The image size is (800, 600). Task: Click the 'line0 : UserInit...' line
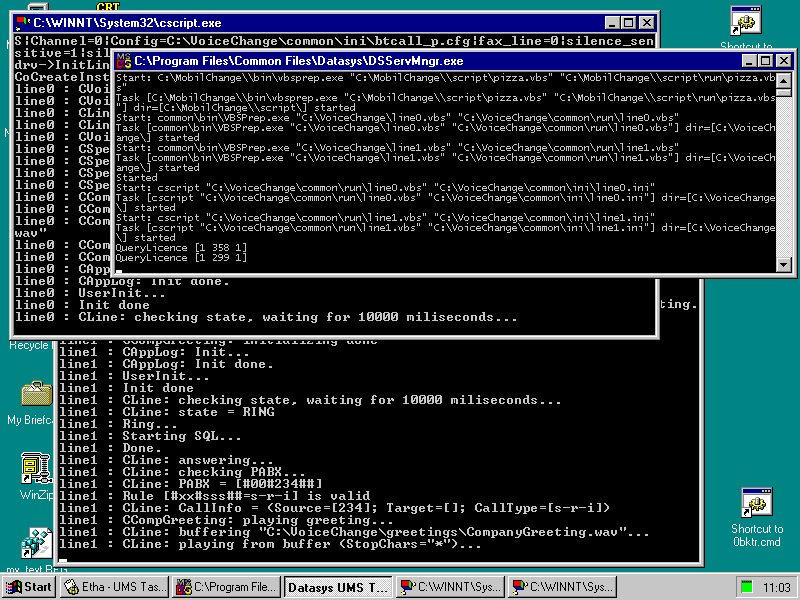point(90,293)
